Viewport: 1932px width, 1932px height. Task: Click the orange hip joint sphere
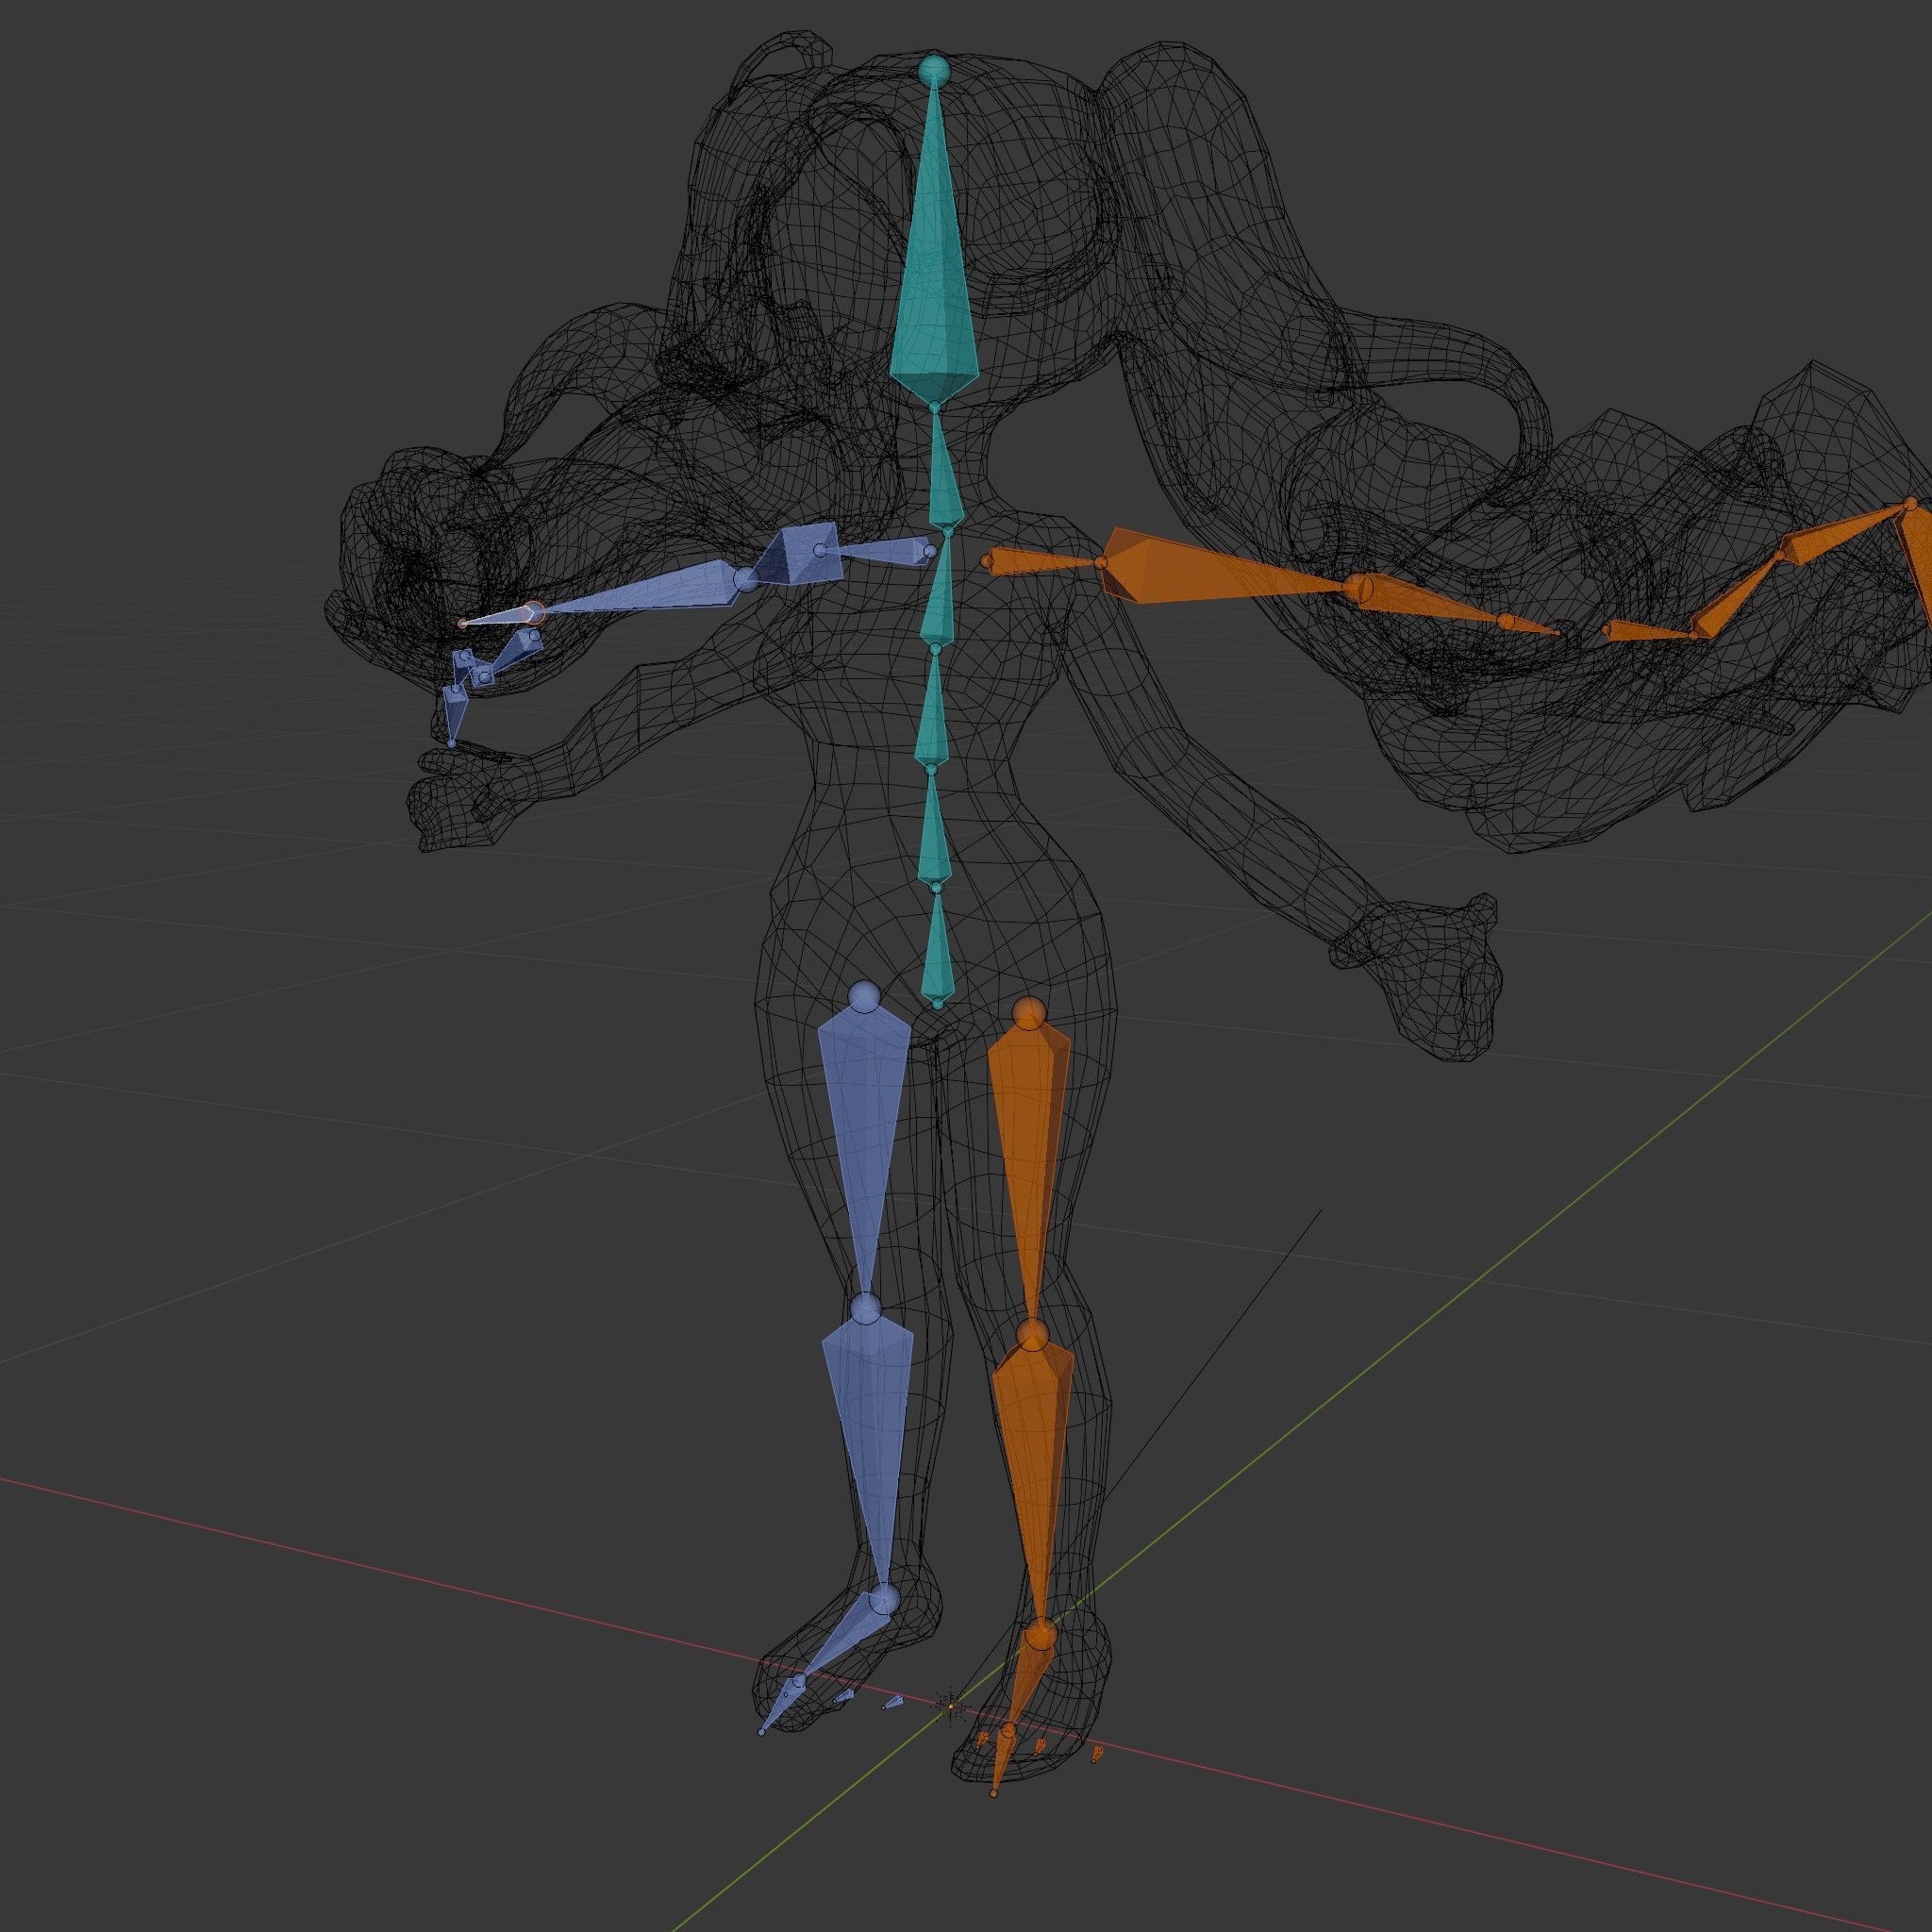(x=1029, y=1013)
